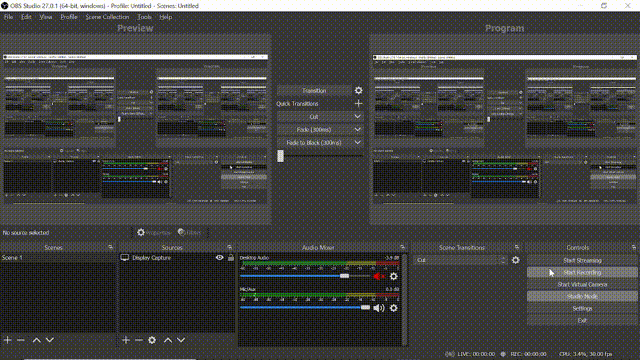Expand the Cut quick transition dropdown
The image size is (640, 360).
click(358, 117)
